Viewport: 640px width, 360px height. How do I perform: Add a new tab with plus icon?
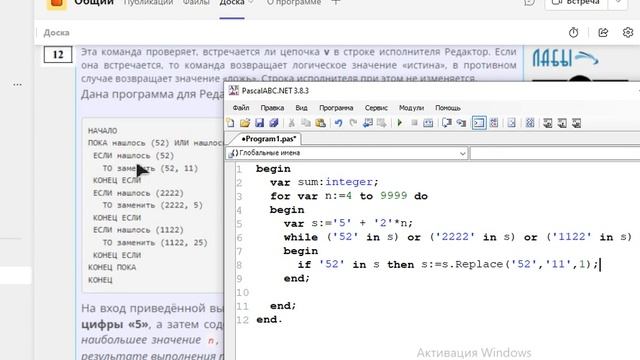click(x=336, y=2)
